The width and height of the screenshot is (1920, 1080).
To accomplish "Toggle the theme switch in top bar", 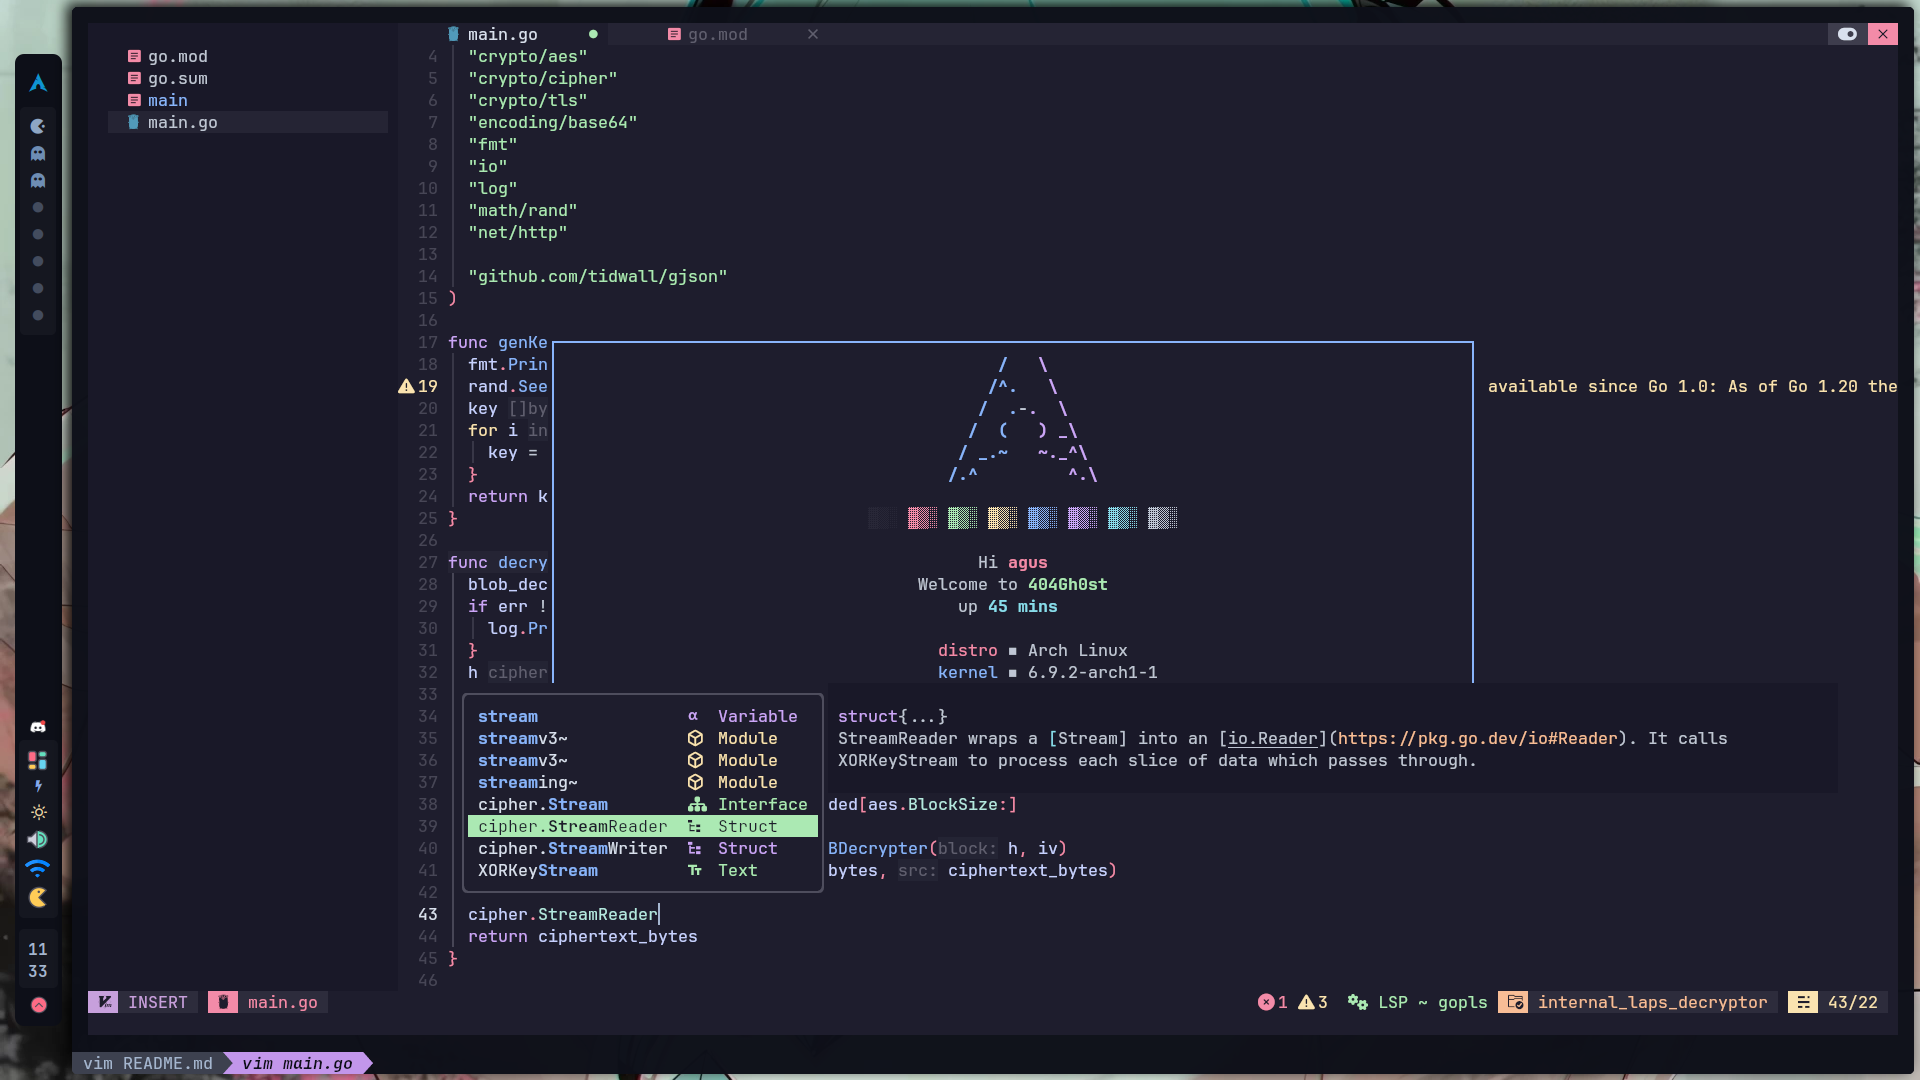I will pyautogui.click(x=1847, y=34).
